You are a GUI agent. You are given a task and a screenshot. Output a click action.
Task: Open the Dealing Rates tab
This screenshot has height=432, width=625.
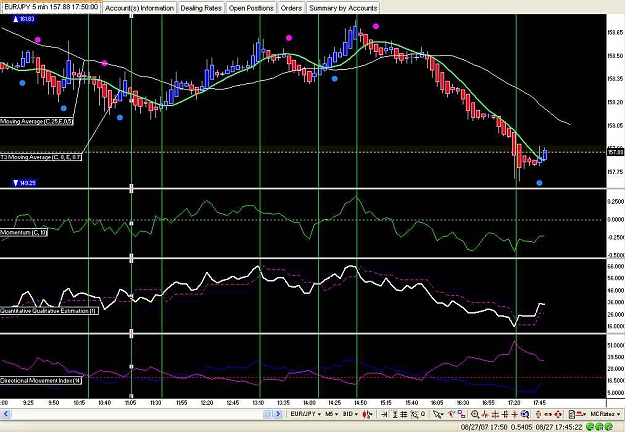click(201, 8)
